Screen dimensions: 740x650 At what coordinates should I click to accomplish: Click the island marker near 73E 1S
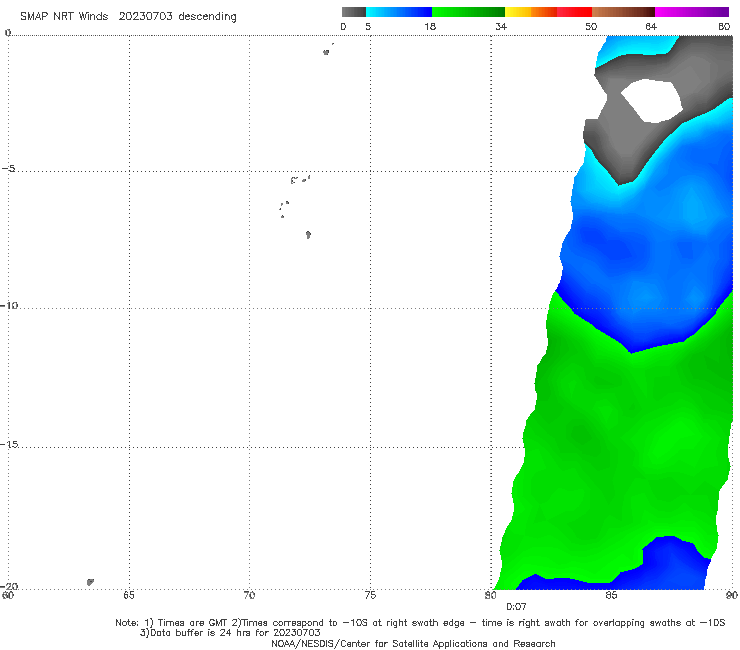326,52
